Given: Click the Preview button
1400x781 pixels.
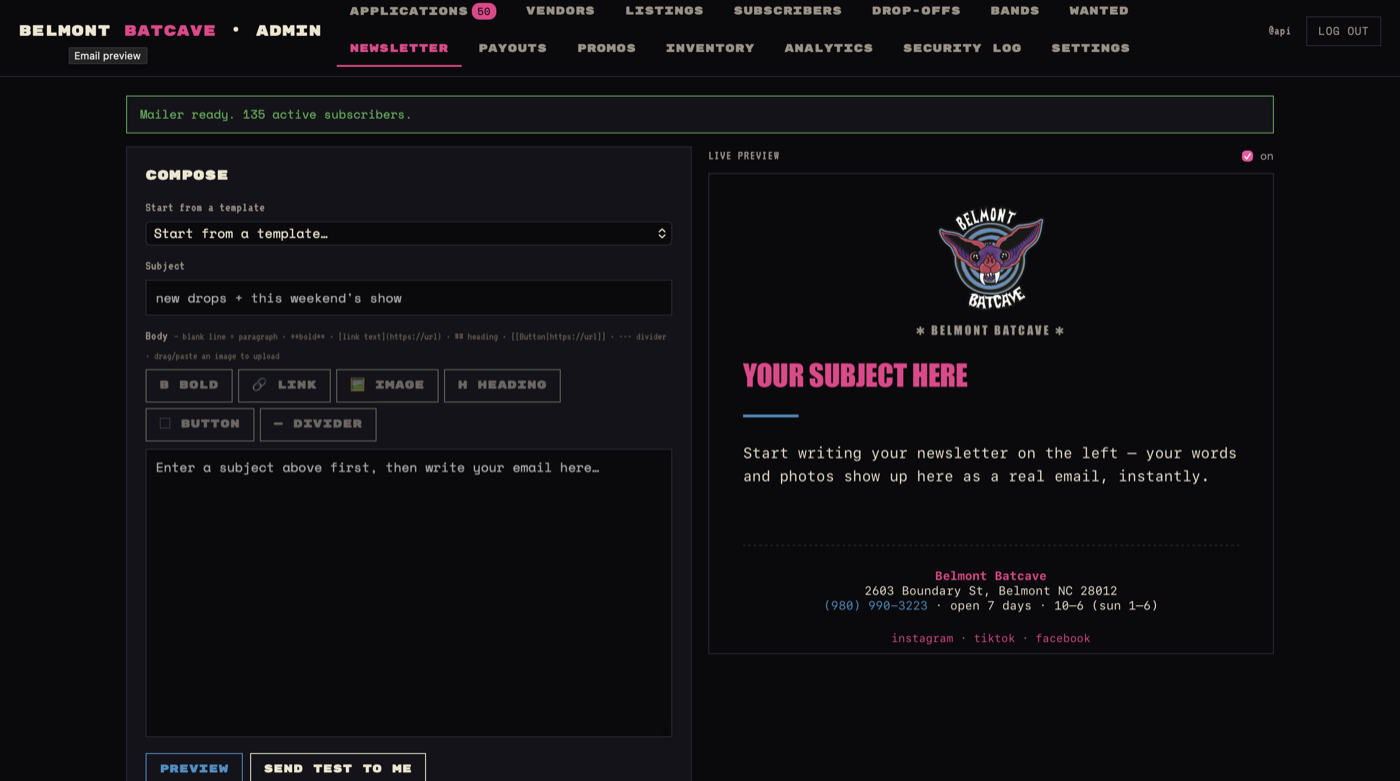Looking at the screenshot, I should click(194, 768).
